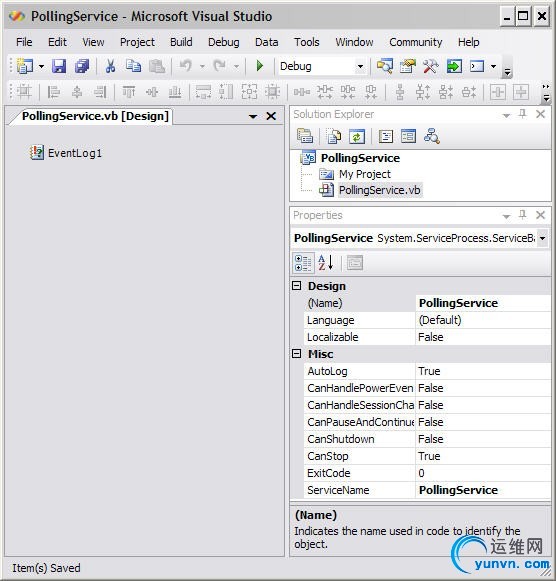The image size is (556, 581).
Task: Click the Localizable property value False
Action: click(483, 337)
